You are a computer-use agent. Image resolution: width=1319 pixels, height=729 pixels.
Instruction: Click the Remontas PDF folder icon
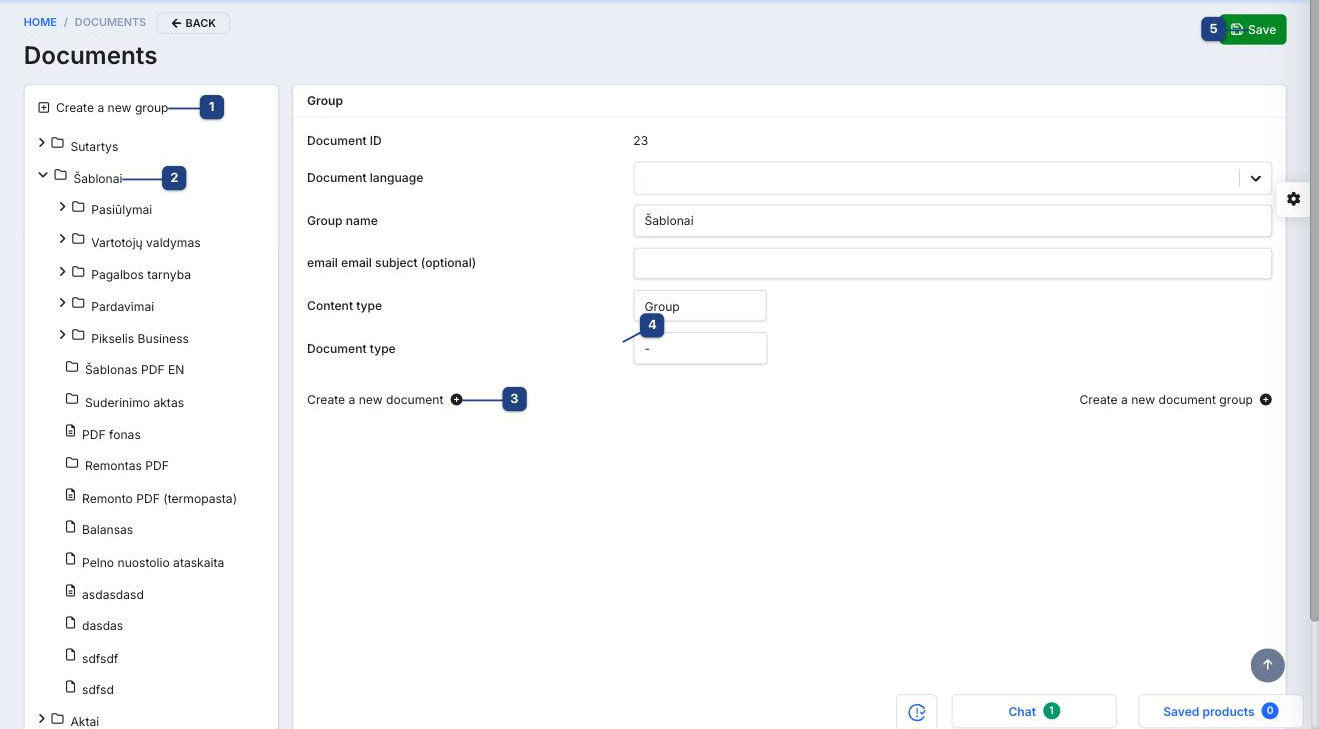click(x=72, y=463)
